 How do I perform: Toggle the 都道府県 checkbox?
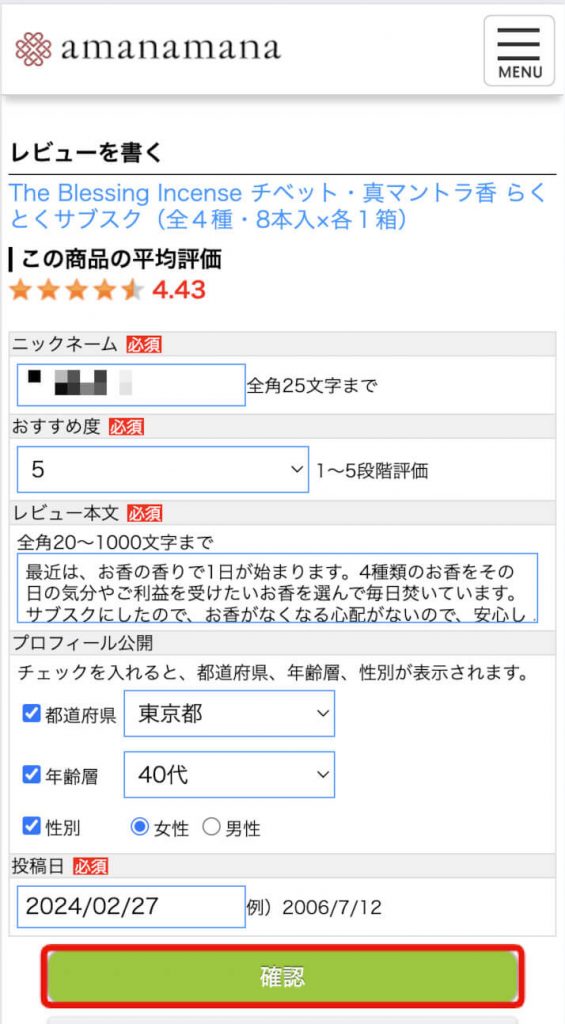click(x=31, y=713)
